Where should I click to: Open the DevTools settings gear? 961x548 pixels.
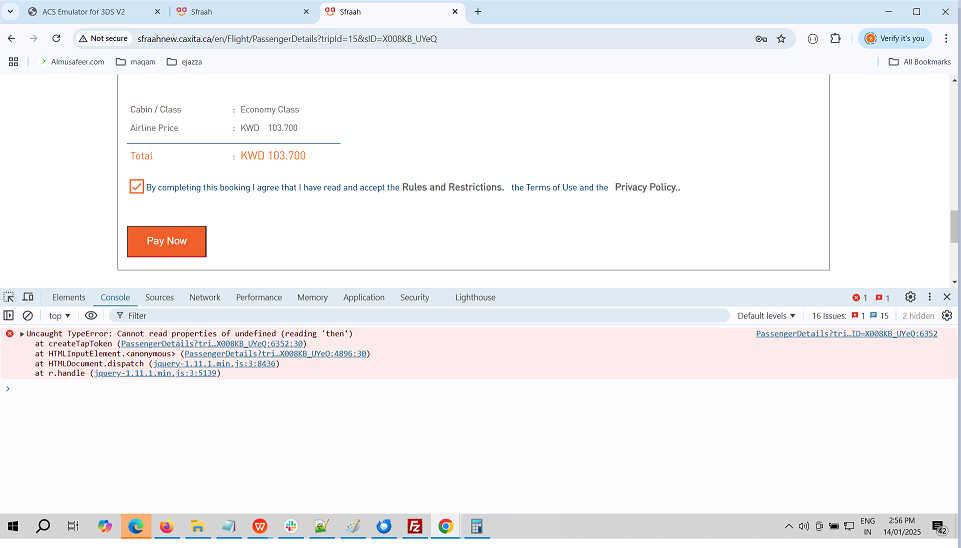910,297
